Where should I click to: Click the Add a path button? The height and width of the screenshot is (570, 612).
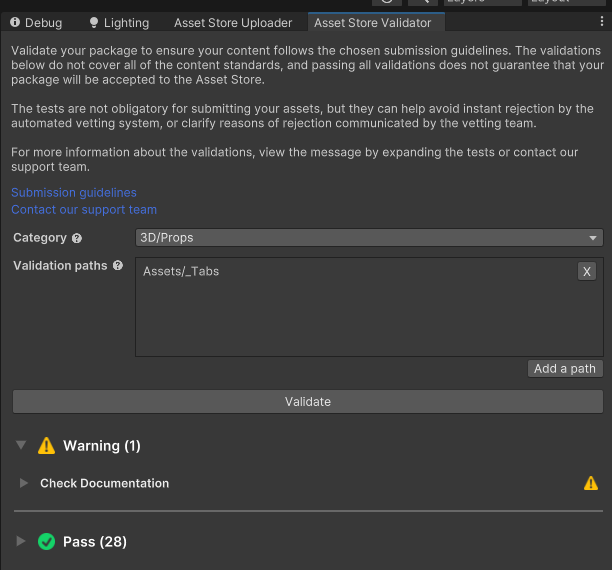pyautogui.click(x=565, y=369)
